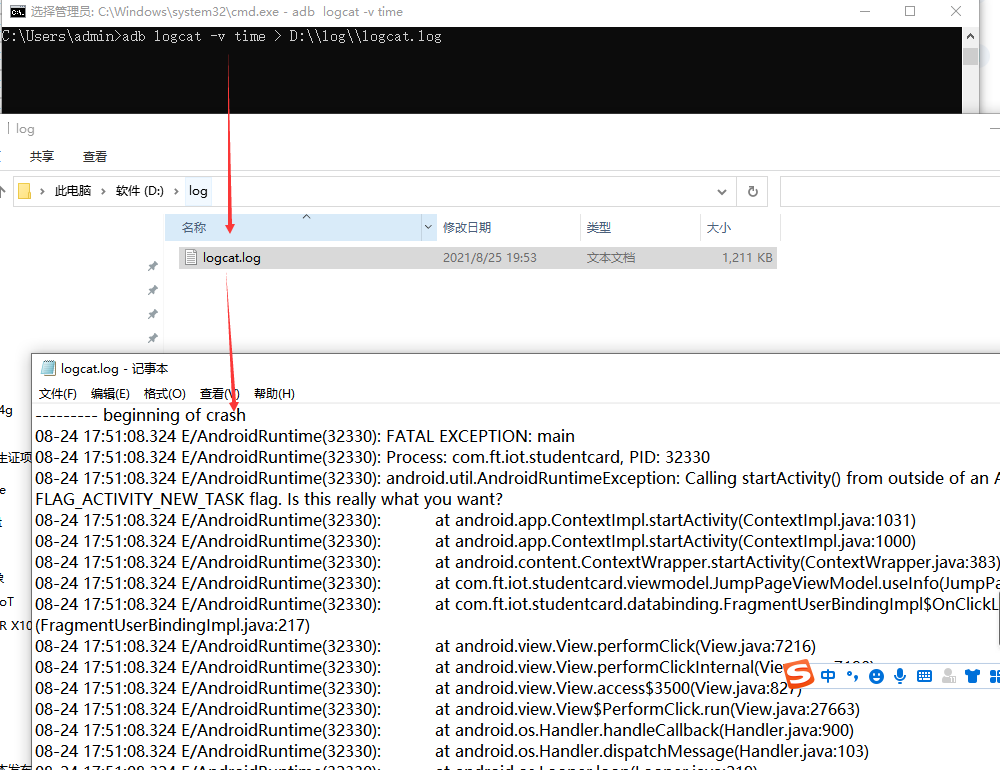Open the Sogou emoji picker

[876, 675]
